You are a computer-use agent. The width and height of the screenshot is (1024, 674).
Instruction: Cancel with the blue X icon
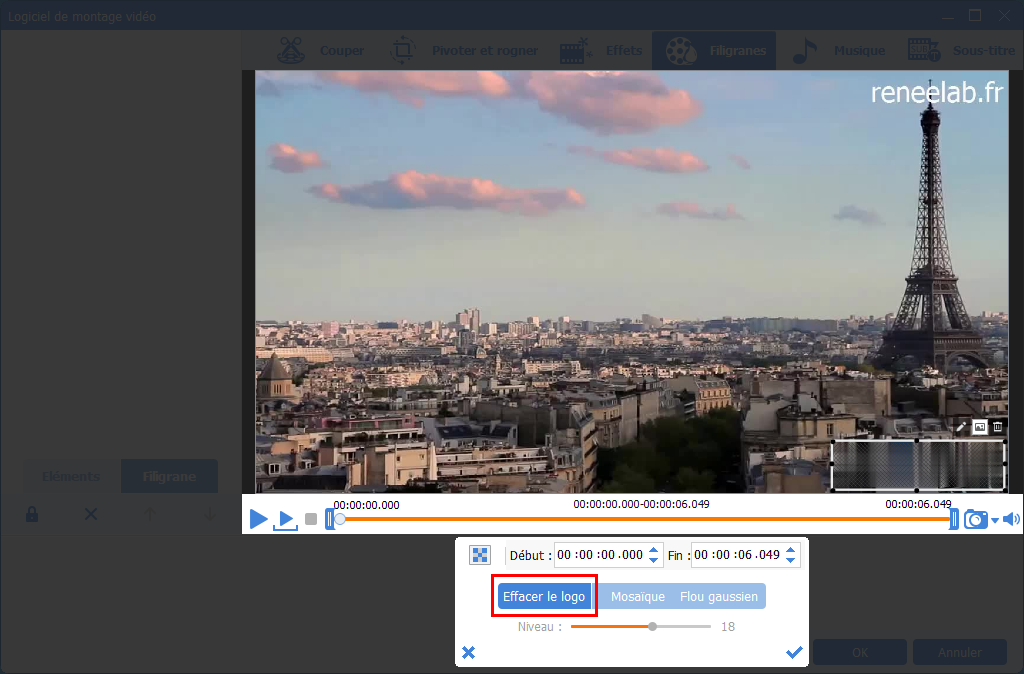pos(468,652)
